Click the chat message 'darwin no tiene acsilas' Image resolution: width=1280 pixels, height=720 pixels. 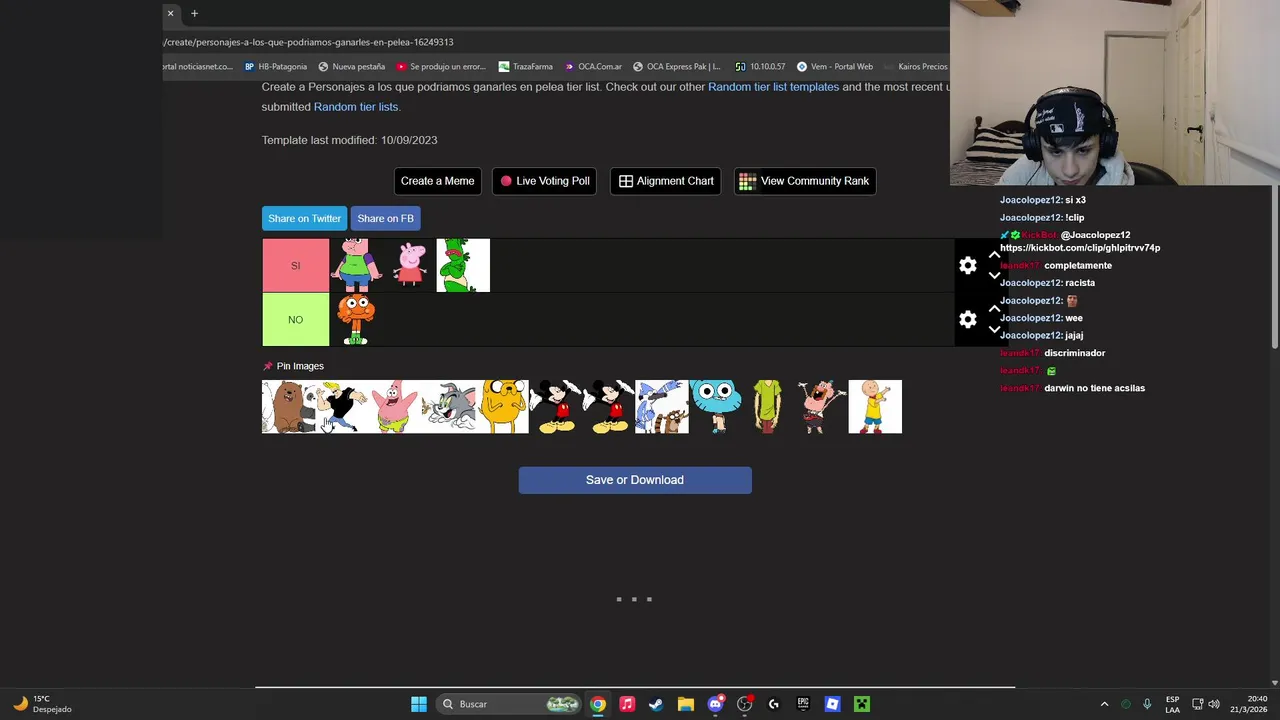point(1094,388)
